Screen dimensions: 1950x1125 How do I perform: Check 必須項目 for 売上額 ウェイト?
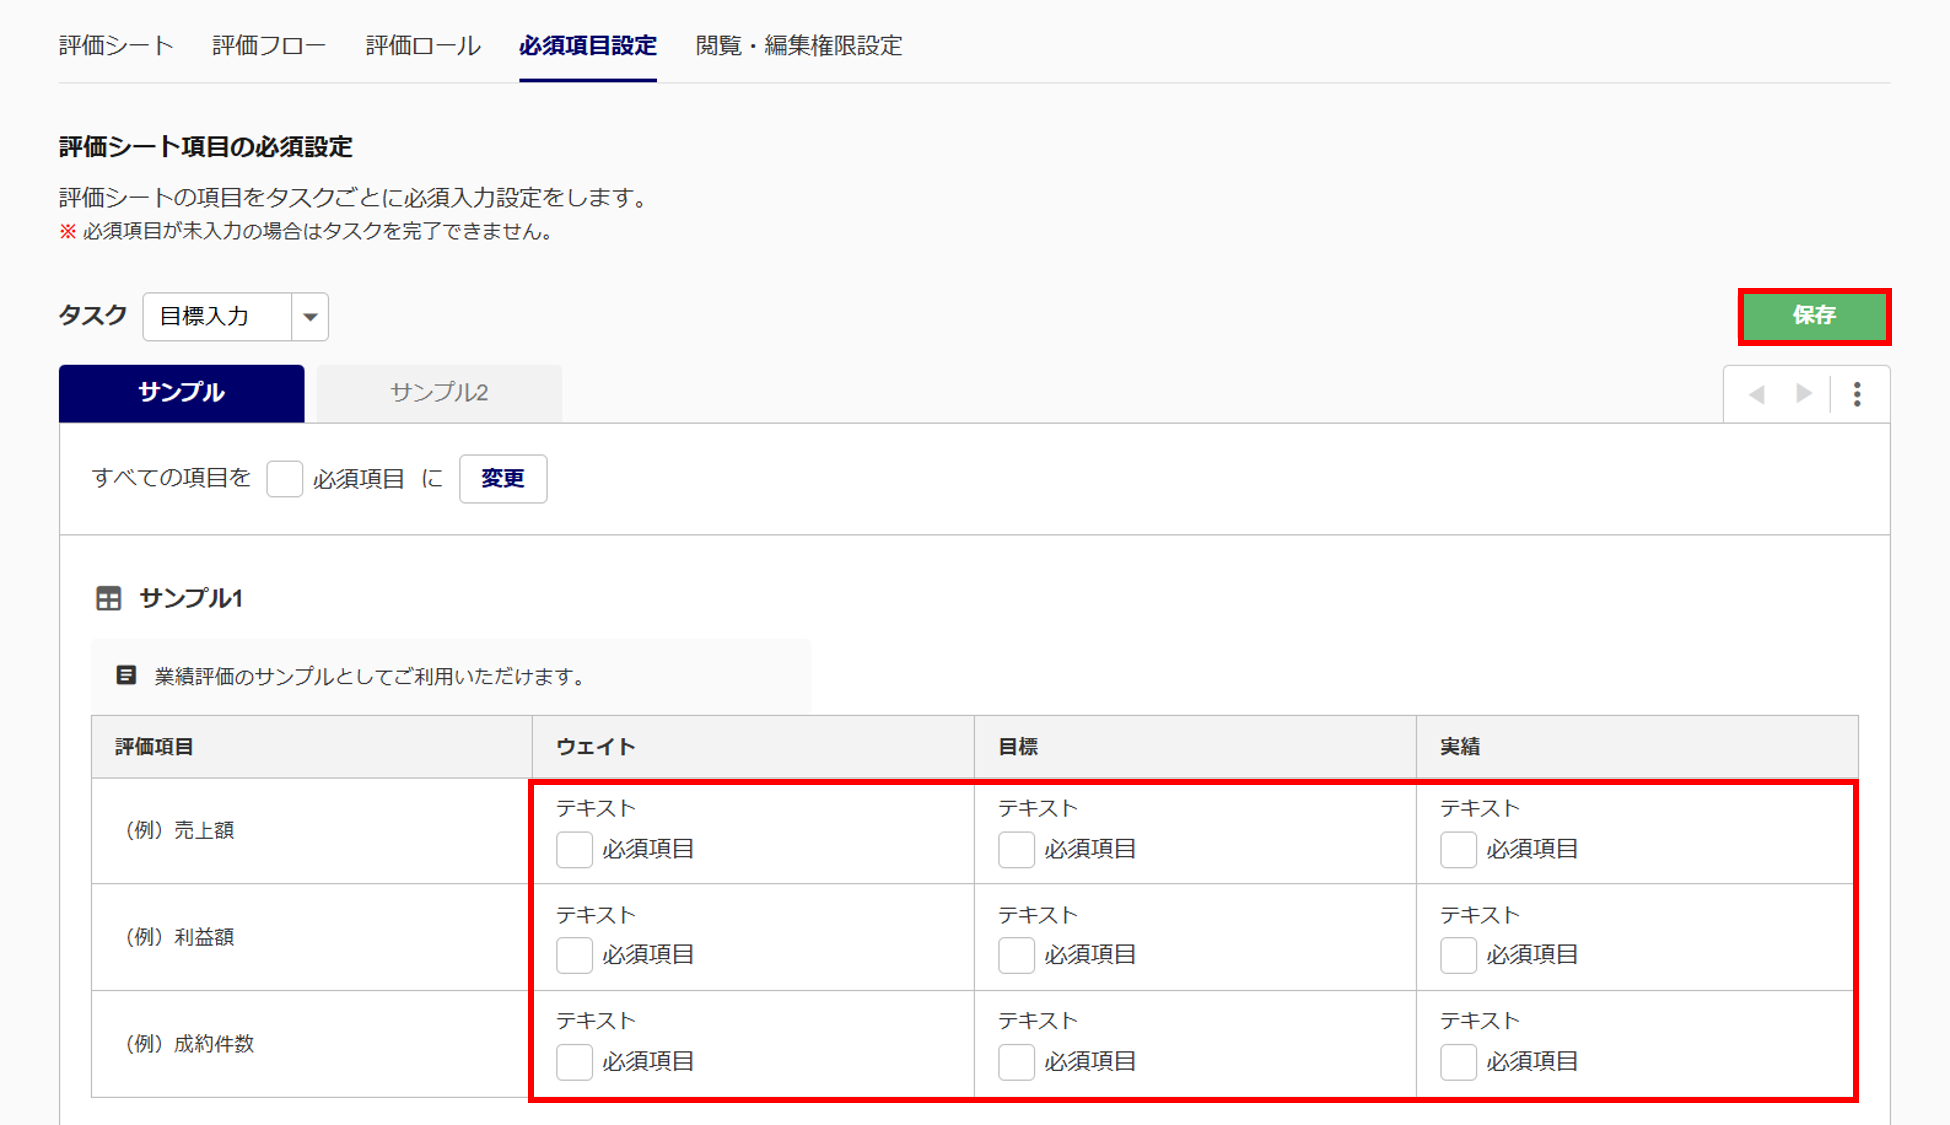[x=574, y=850]
